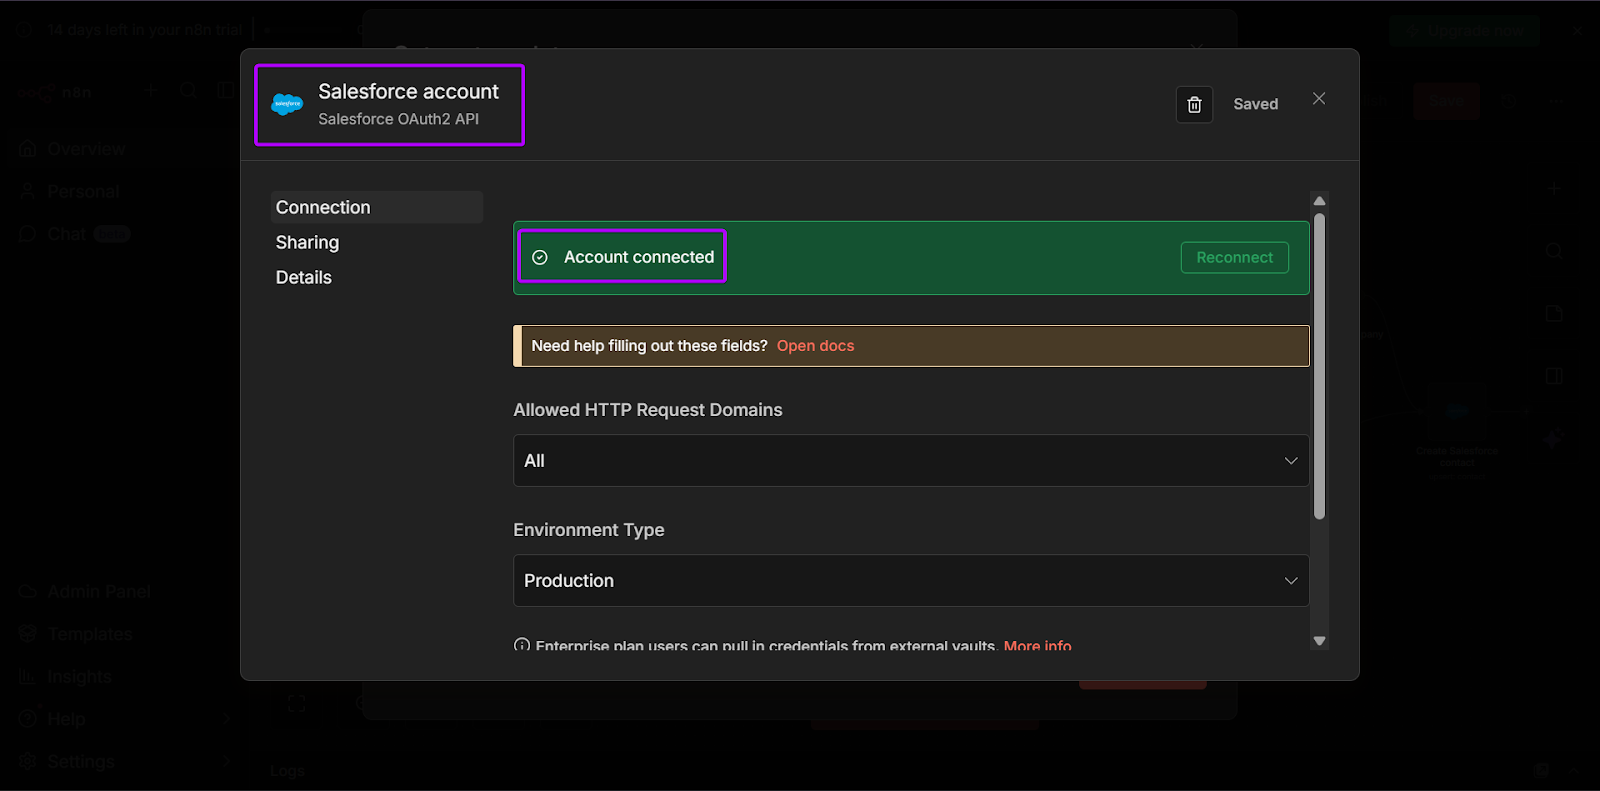
Task: Click the Reconnect button
Action: point(1234,257)
